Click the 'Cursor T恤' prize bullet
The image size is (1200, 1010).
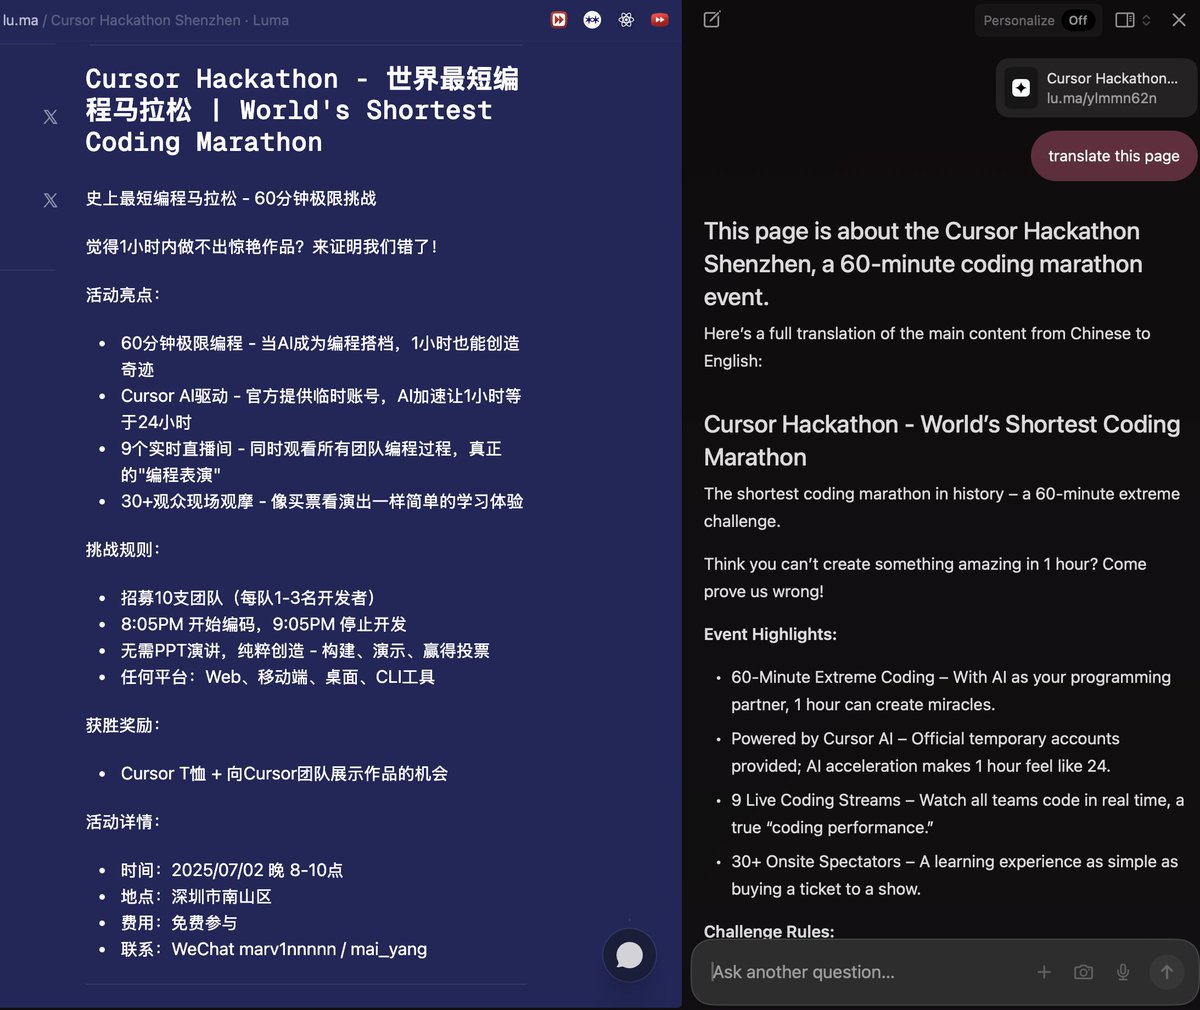point(284,773)
